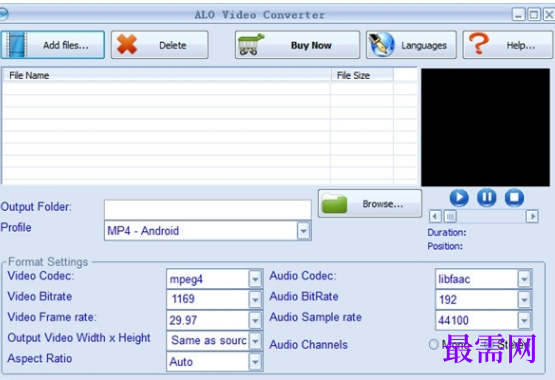Click the Output Folder text field
This screenshot has height=380, width=555.
208,209
